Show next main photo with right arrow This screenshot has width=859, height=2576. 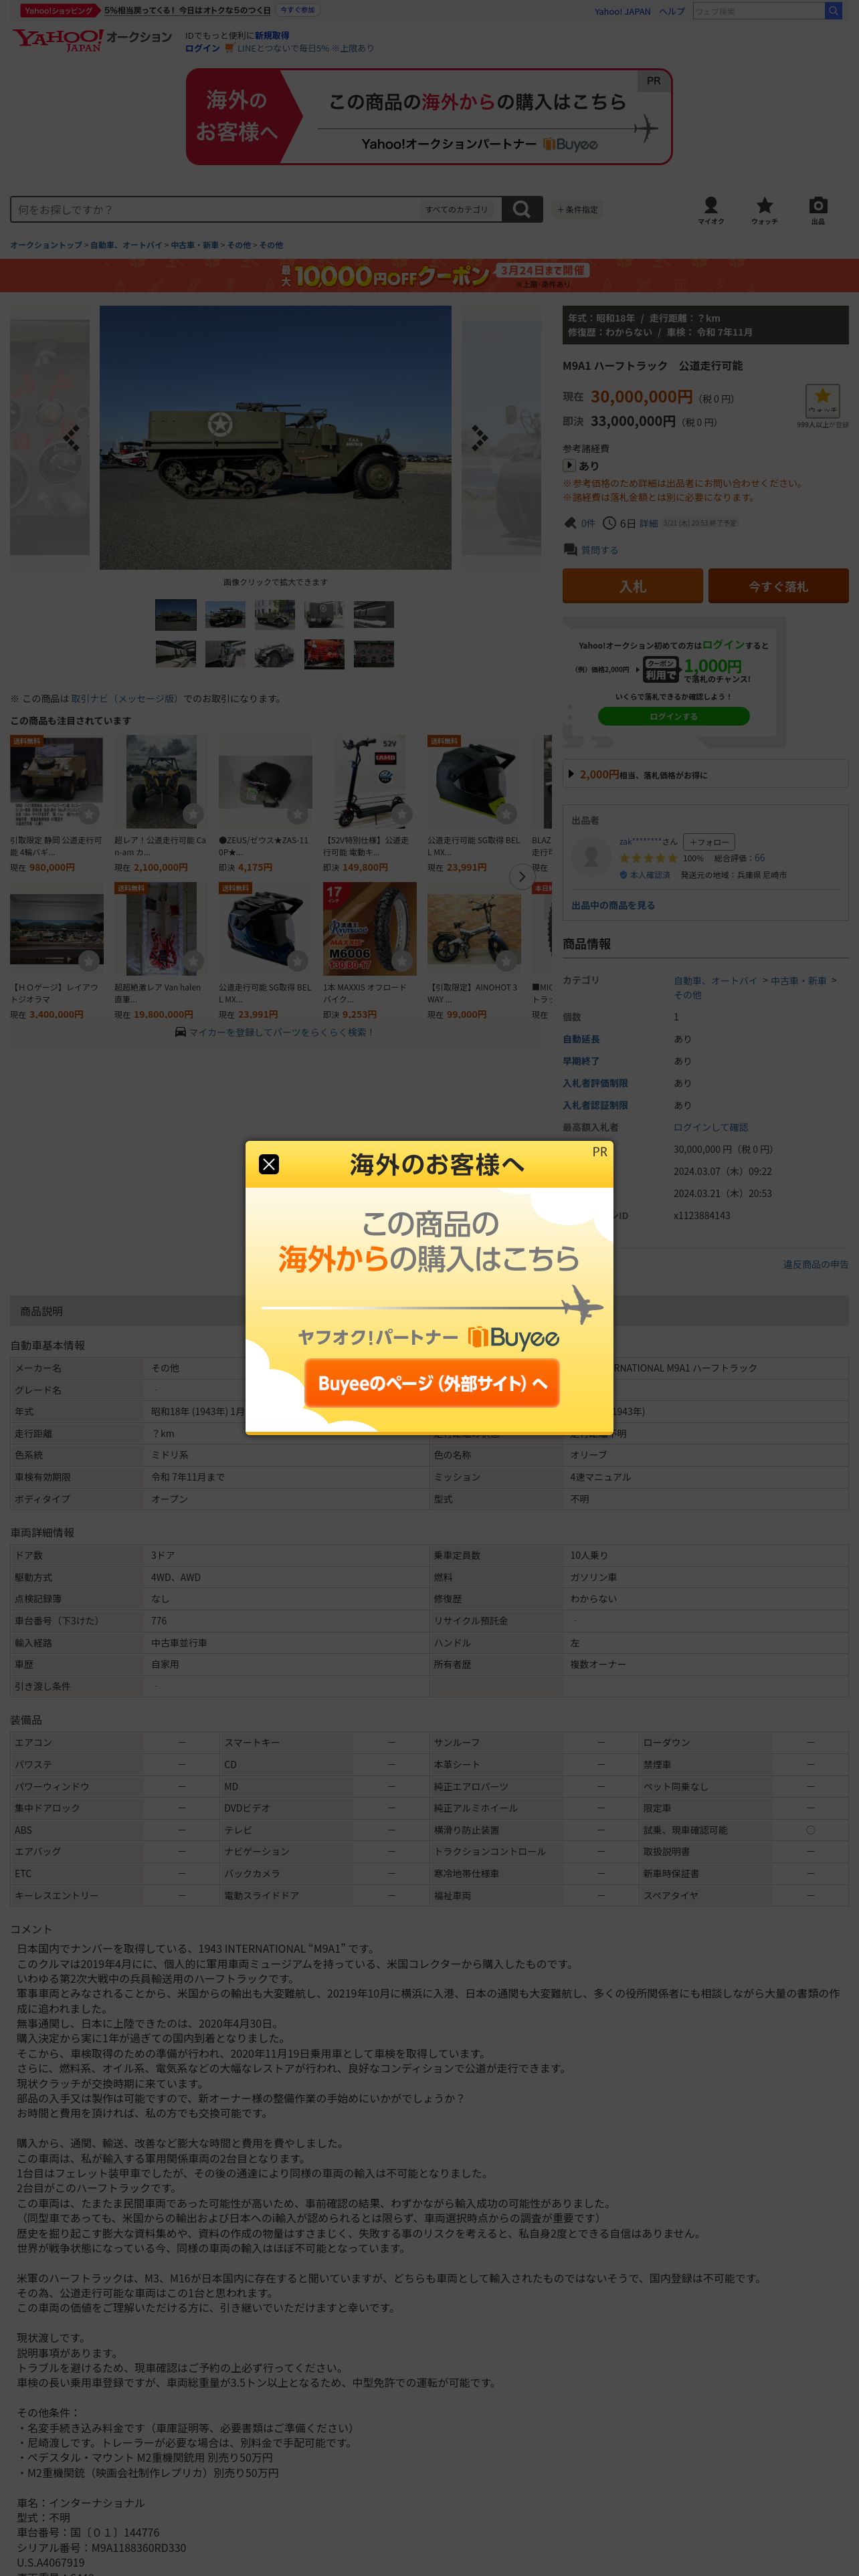480,437
